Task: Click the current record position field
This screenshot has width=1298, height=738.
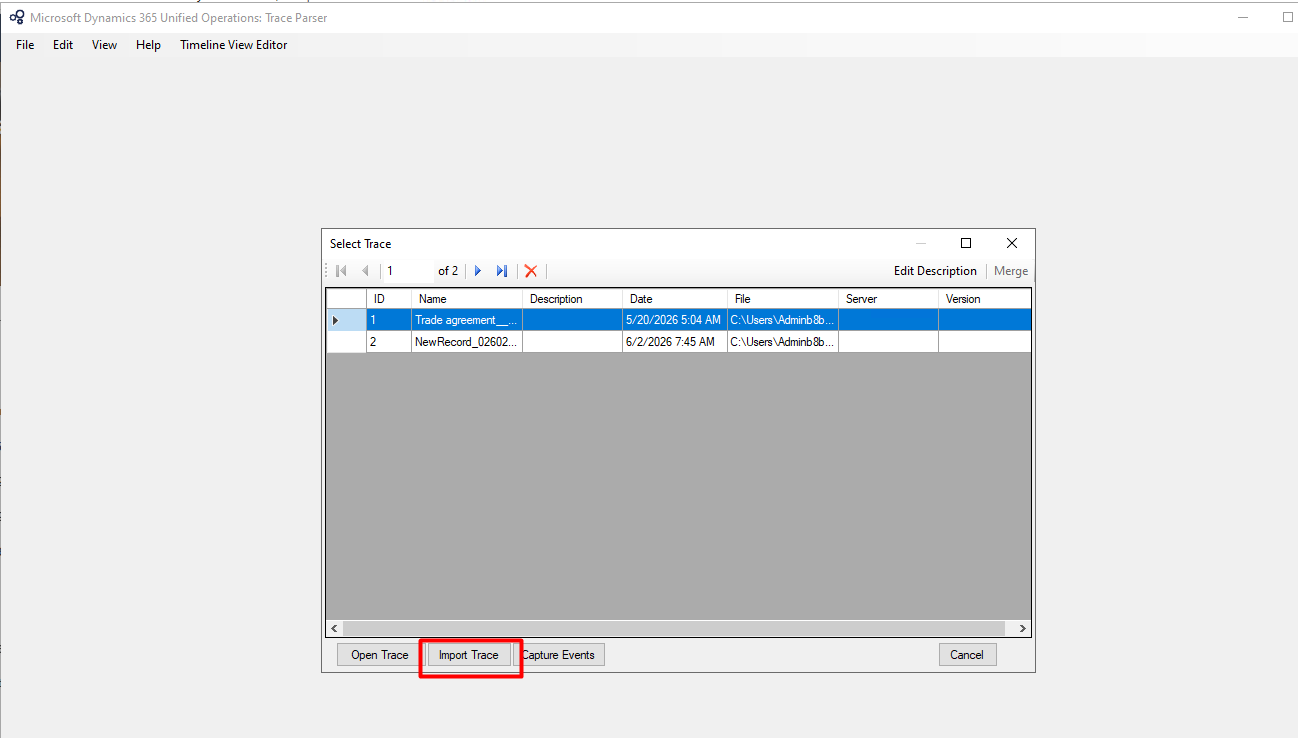Action: coord(408,271)
